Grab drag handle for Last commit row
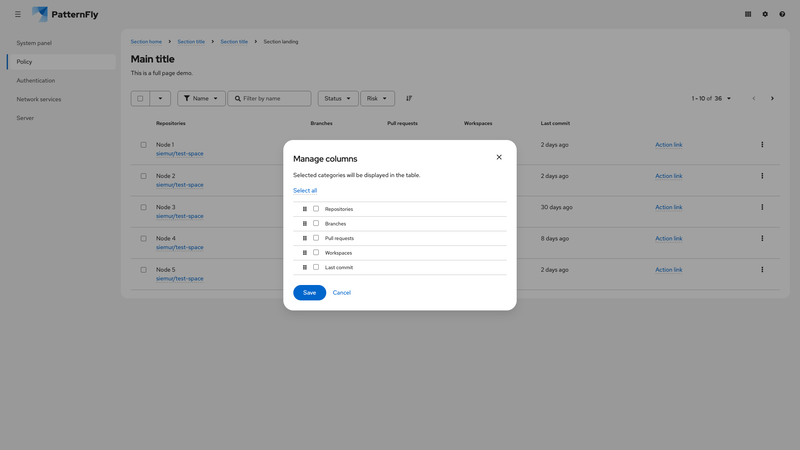Viewport: 800px width, 450px height. pyautogui.click(x=305, y=267)
